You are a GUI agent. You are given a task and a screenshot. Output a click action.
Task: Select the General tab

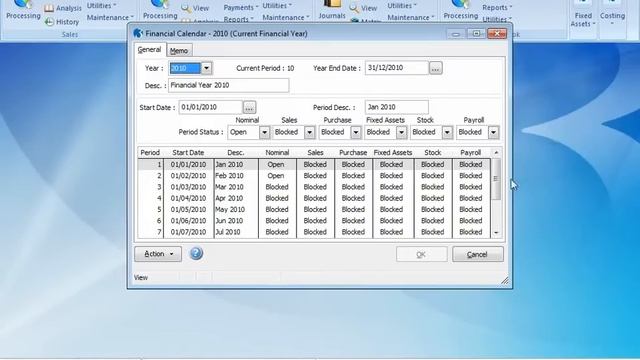pyautogui.click(x=149, y=49)
